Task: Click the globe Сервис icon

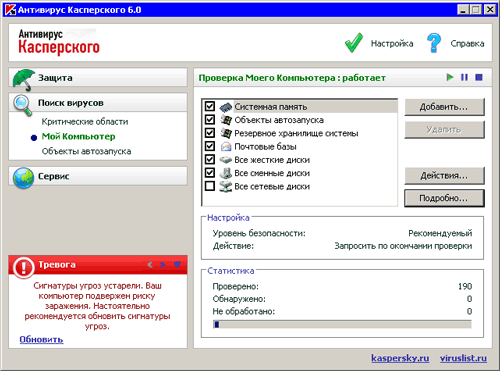Action: (x=23, y=177)
